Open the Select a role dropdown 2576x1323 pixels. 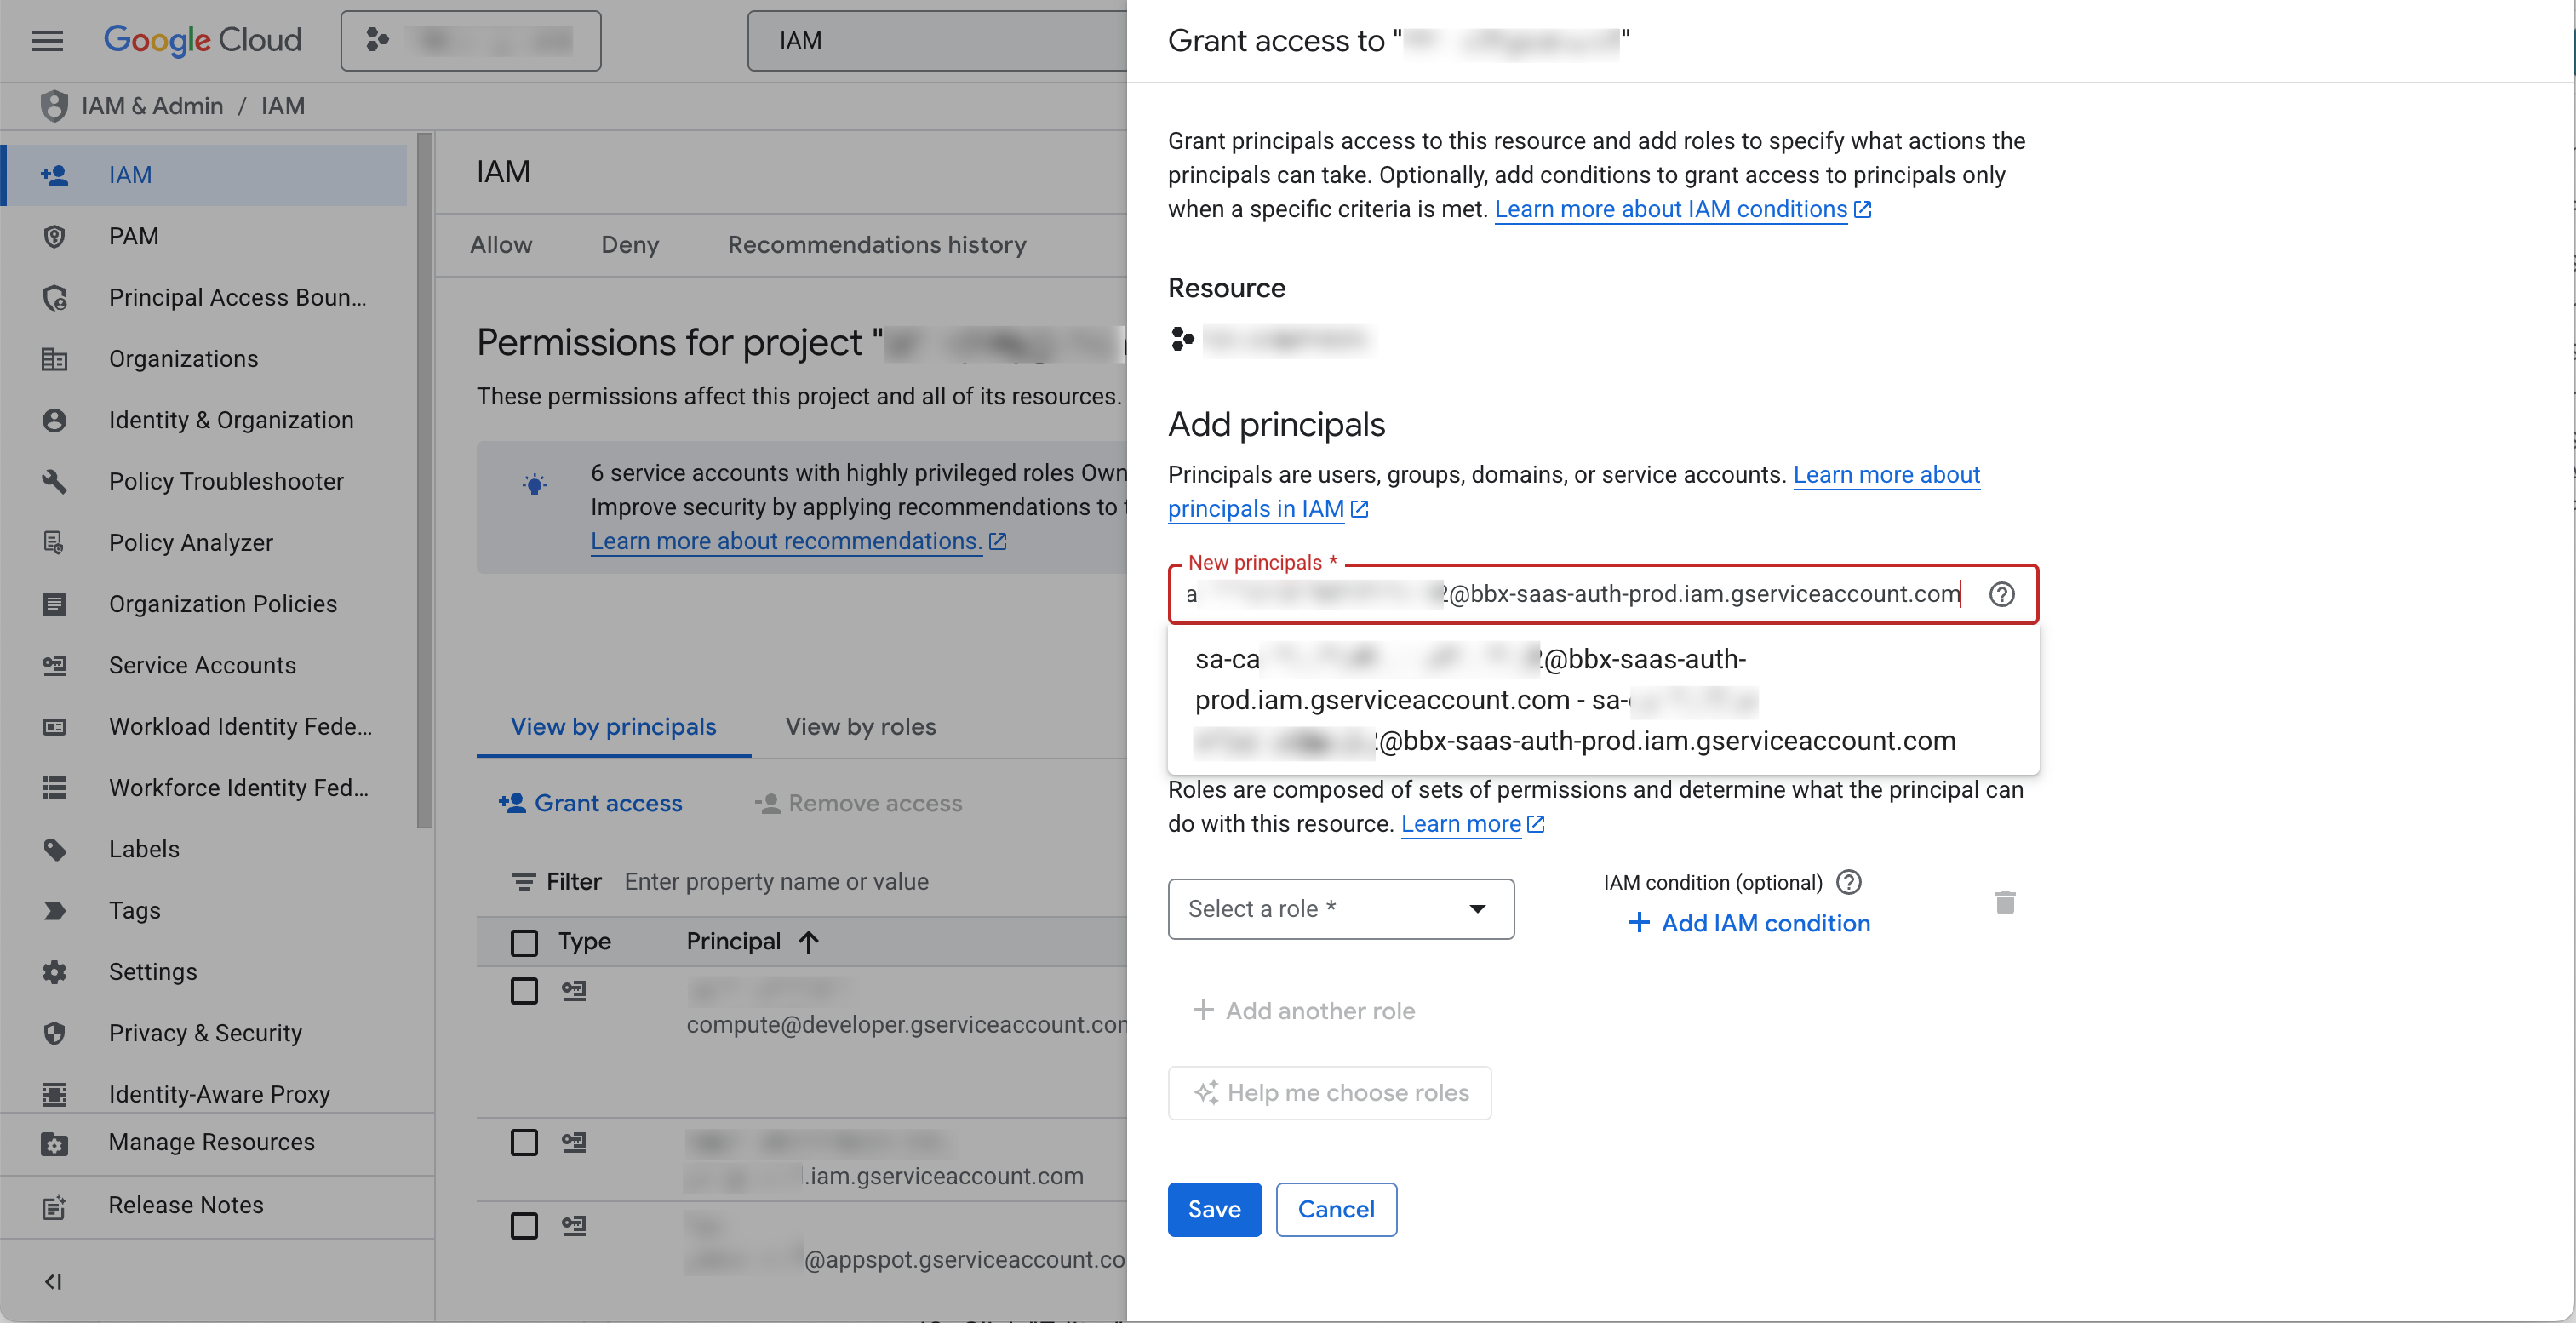point(1340,909)
